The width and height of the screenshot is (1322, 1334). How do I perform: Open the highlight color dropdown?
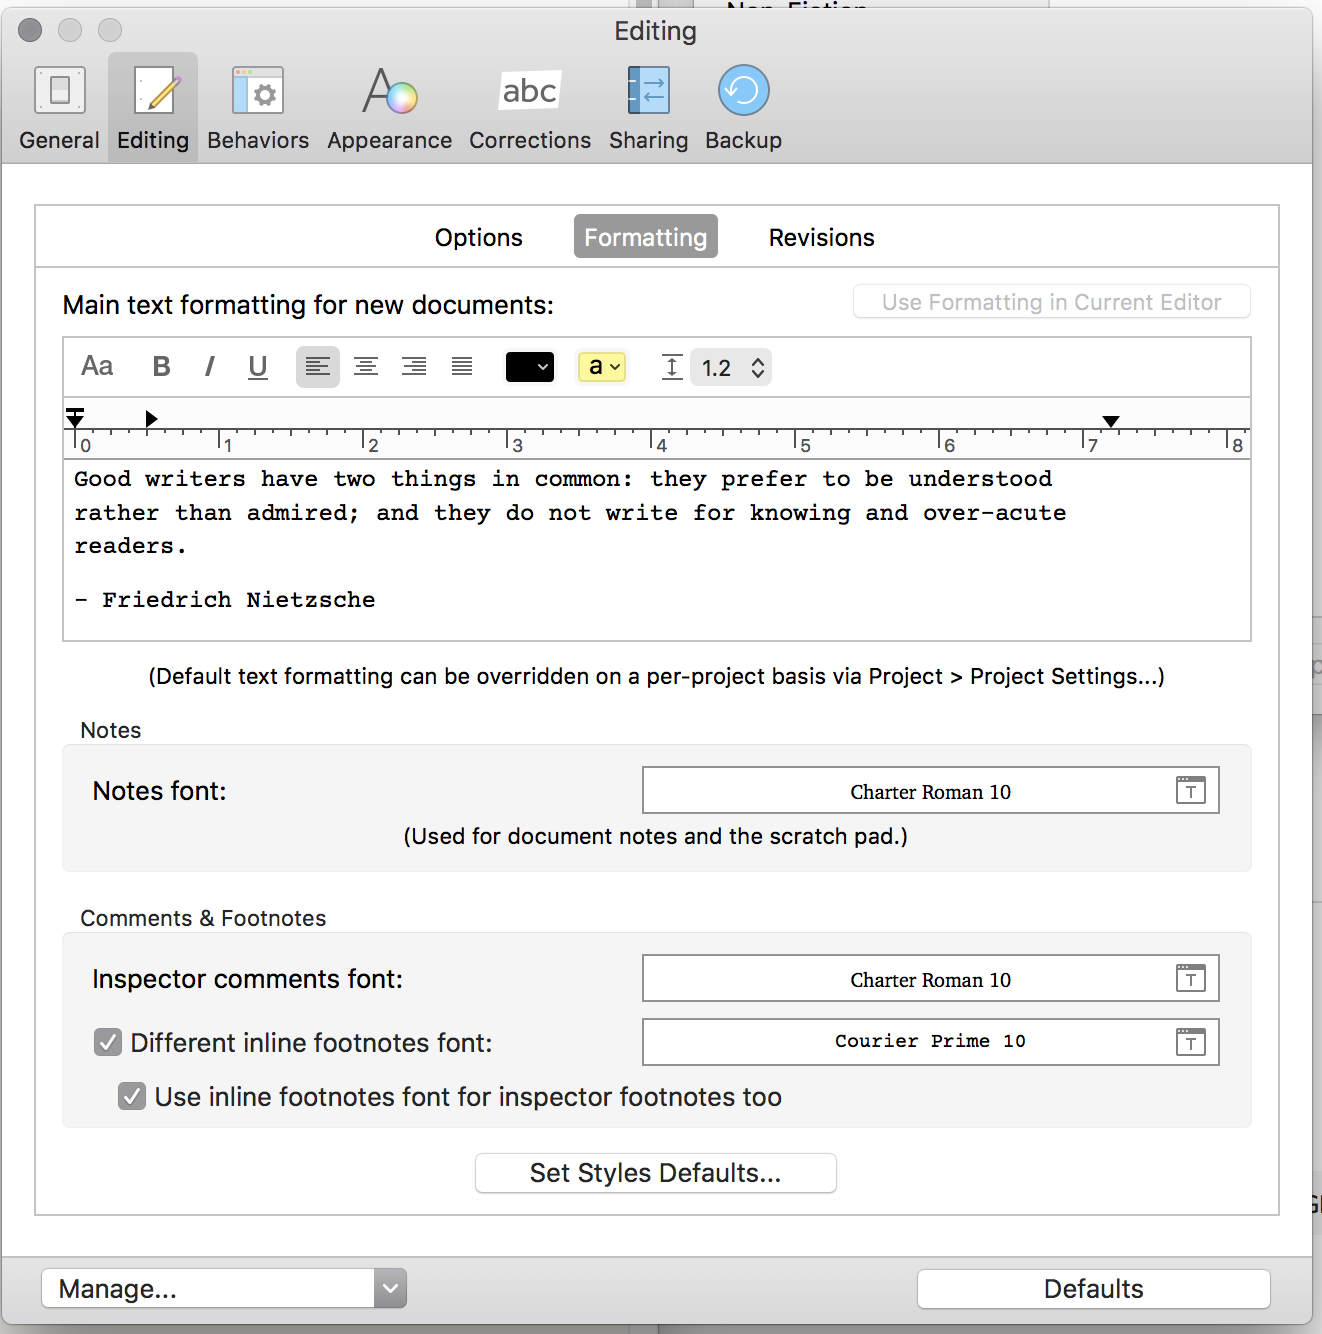tap(602, 367)
